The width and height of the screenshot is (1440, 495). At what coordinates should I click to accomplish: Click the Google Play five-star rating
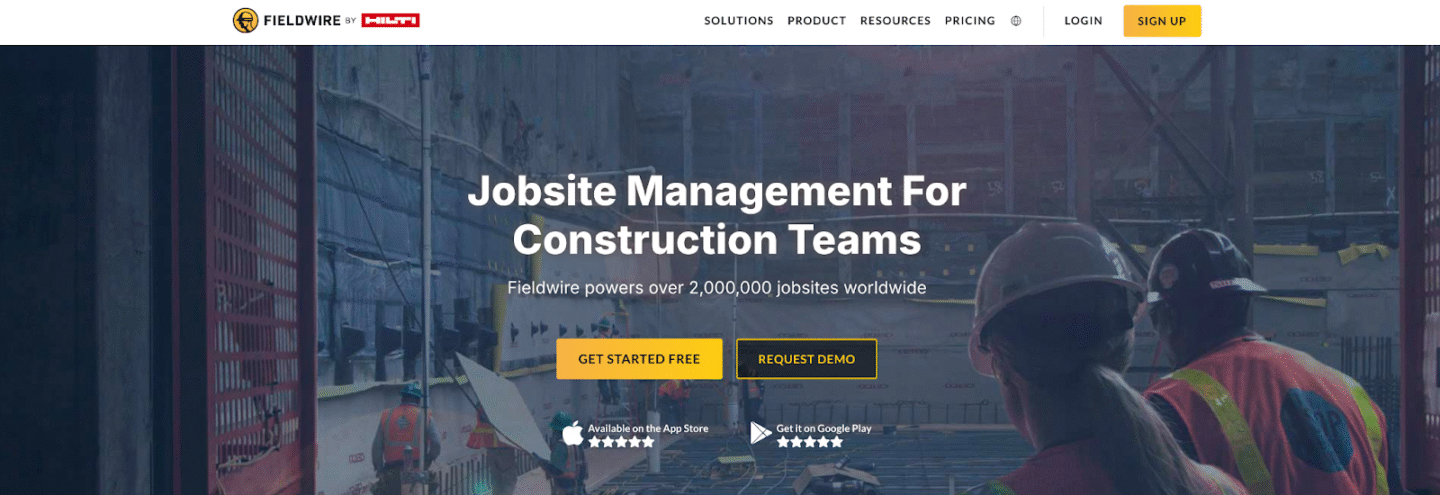(x=810, y=441)
